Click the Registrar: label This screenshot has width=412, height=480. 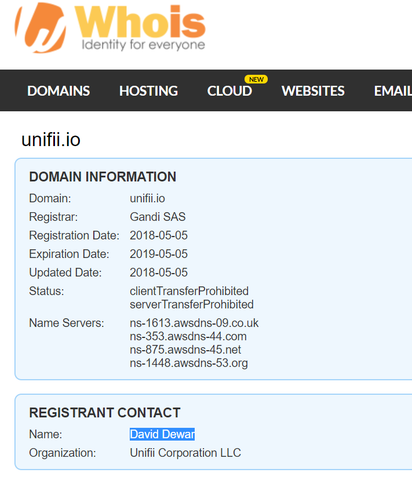point(53,217)
